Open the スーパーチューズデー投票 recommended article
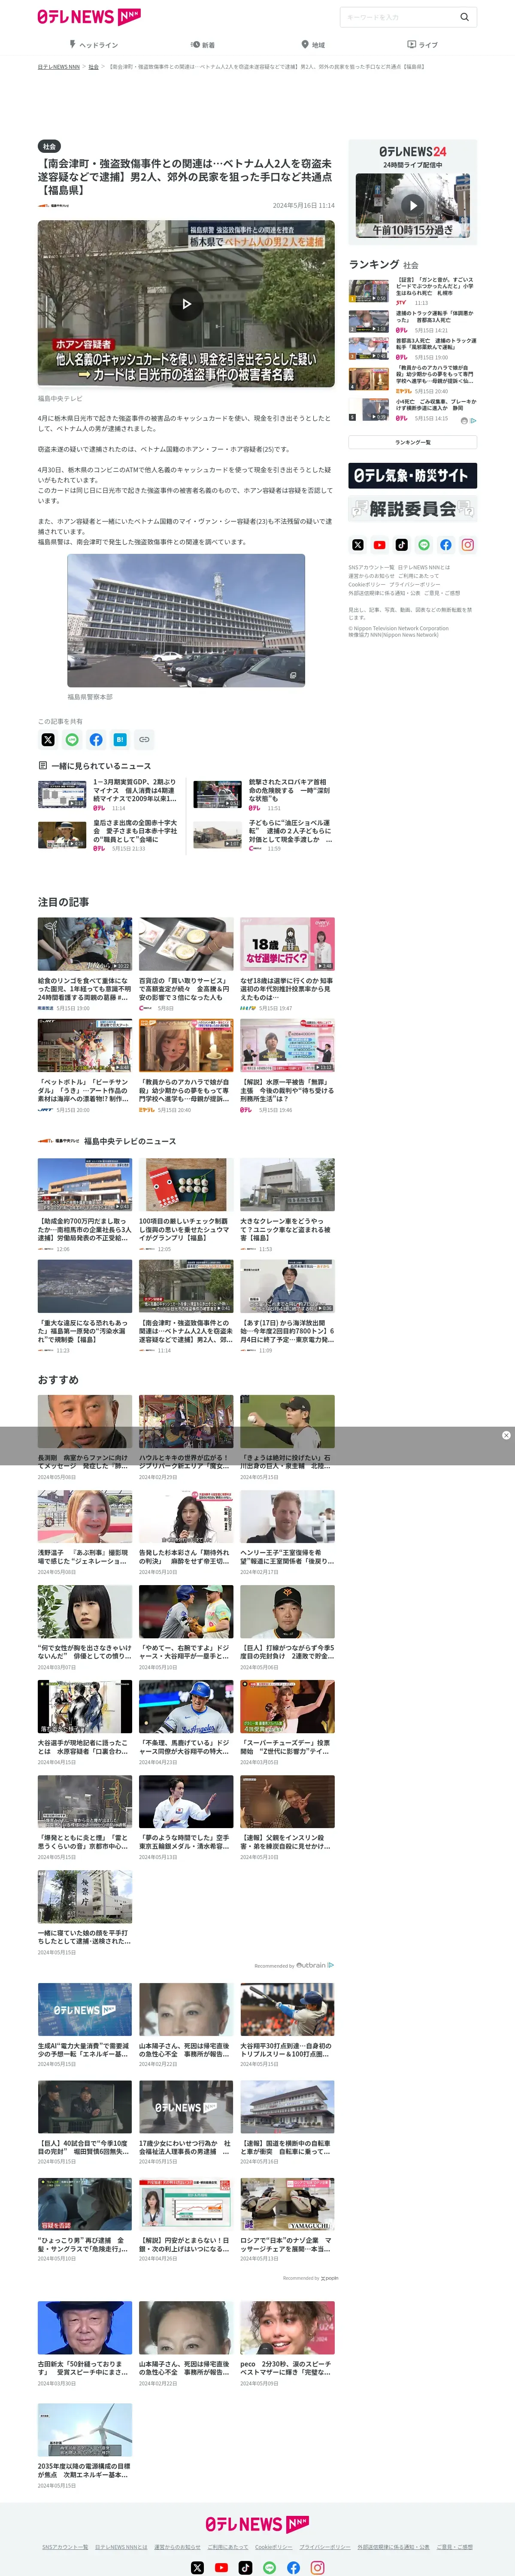 (287, 1723)
